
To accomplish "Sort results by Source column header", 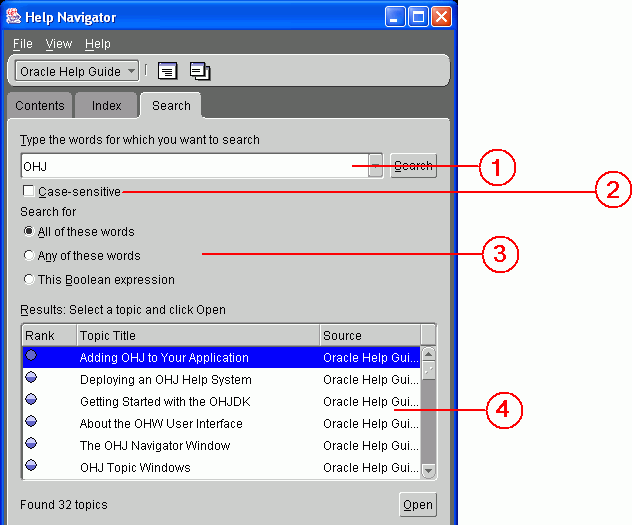I will pyautogui.click(x=370, y=335).
